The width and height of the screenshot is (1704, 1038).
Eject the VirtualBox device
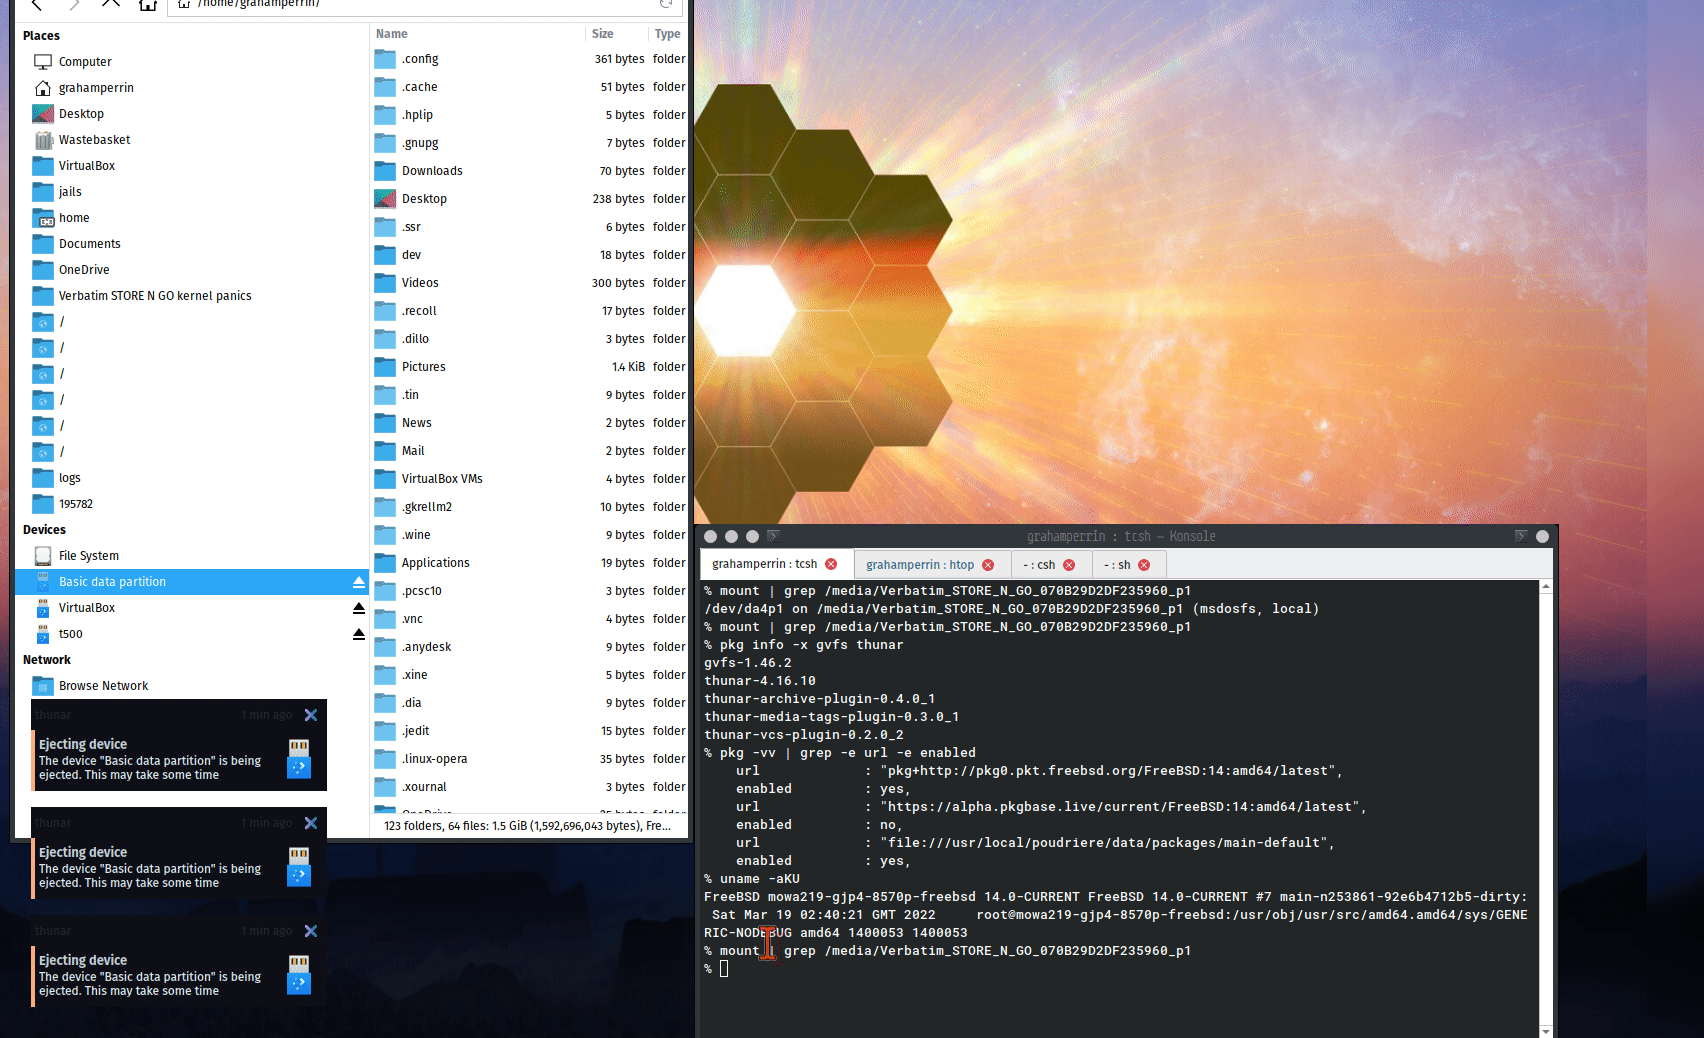[359, 608]
